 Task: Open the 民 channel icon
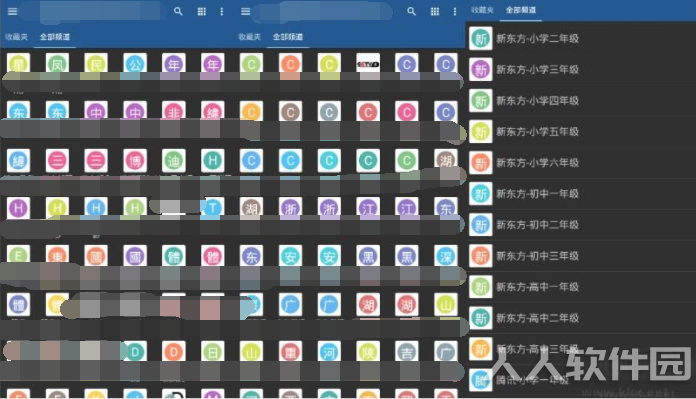(96, 64)
